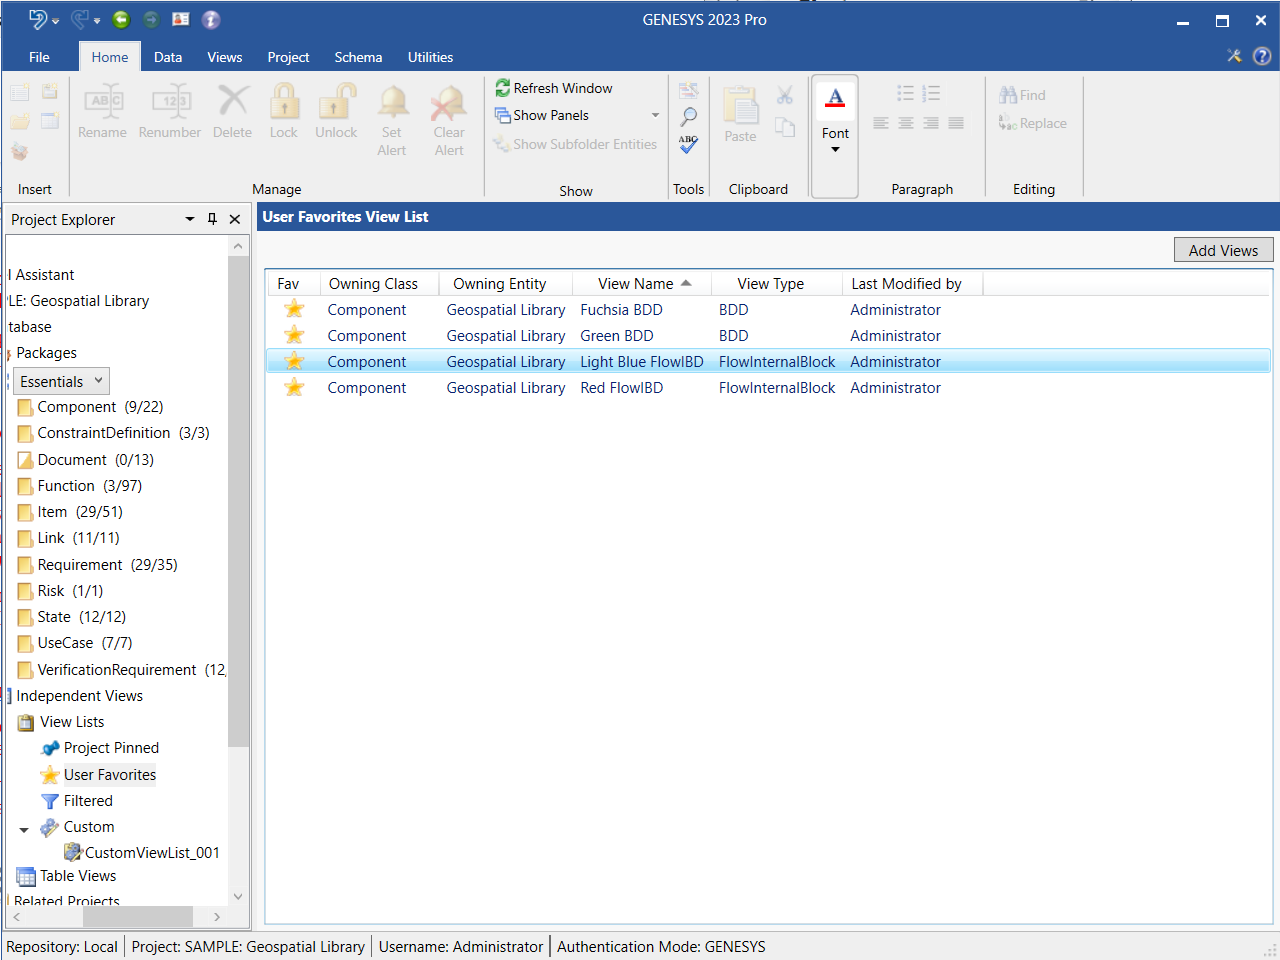
Task: Click the spell check icon in Tools
Action: 688,145
